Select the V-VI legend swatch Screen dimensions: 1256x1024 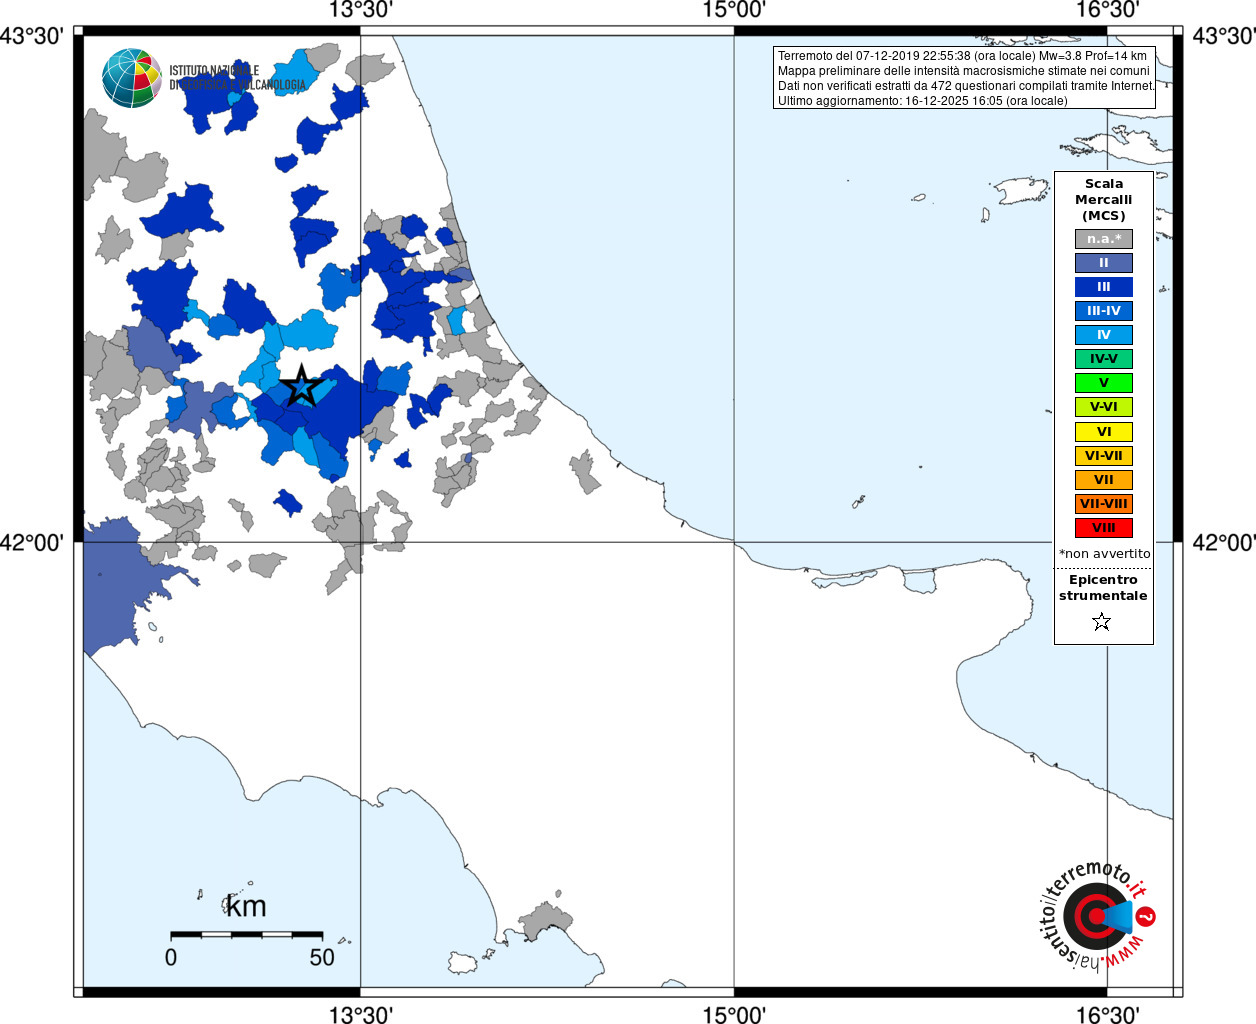(1104, 407)
